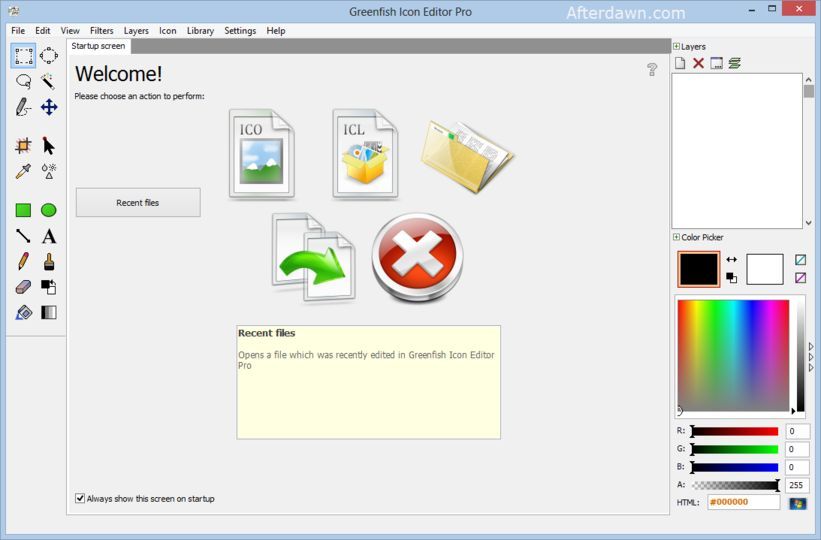Close startup screen with red X icon
This screenshot has width=821, height=540.
click(417, 257)
